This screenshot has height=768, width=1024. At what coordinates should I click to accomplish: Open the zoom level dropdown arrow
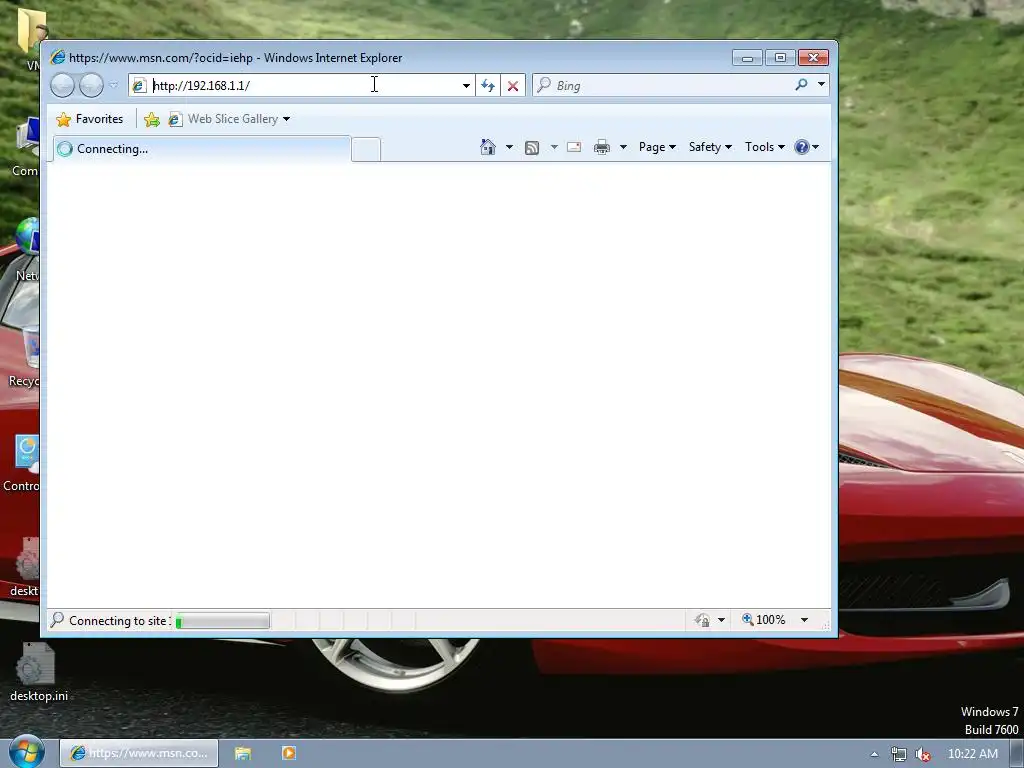pyautogui.click(x=805, y=620)
